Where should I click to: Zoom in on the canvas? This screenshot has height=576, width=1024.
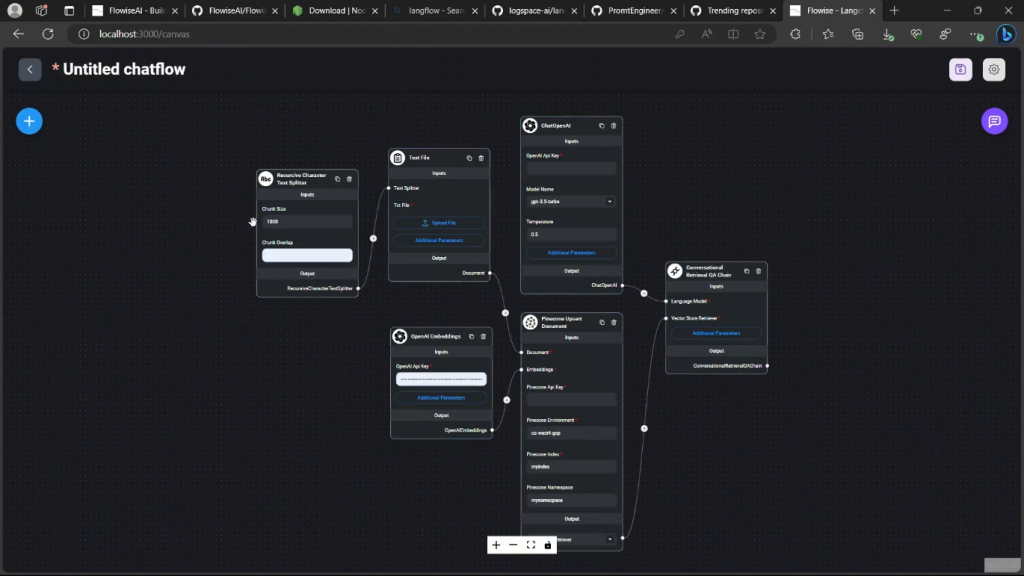pyautogui.click(x=496, y=545)
